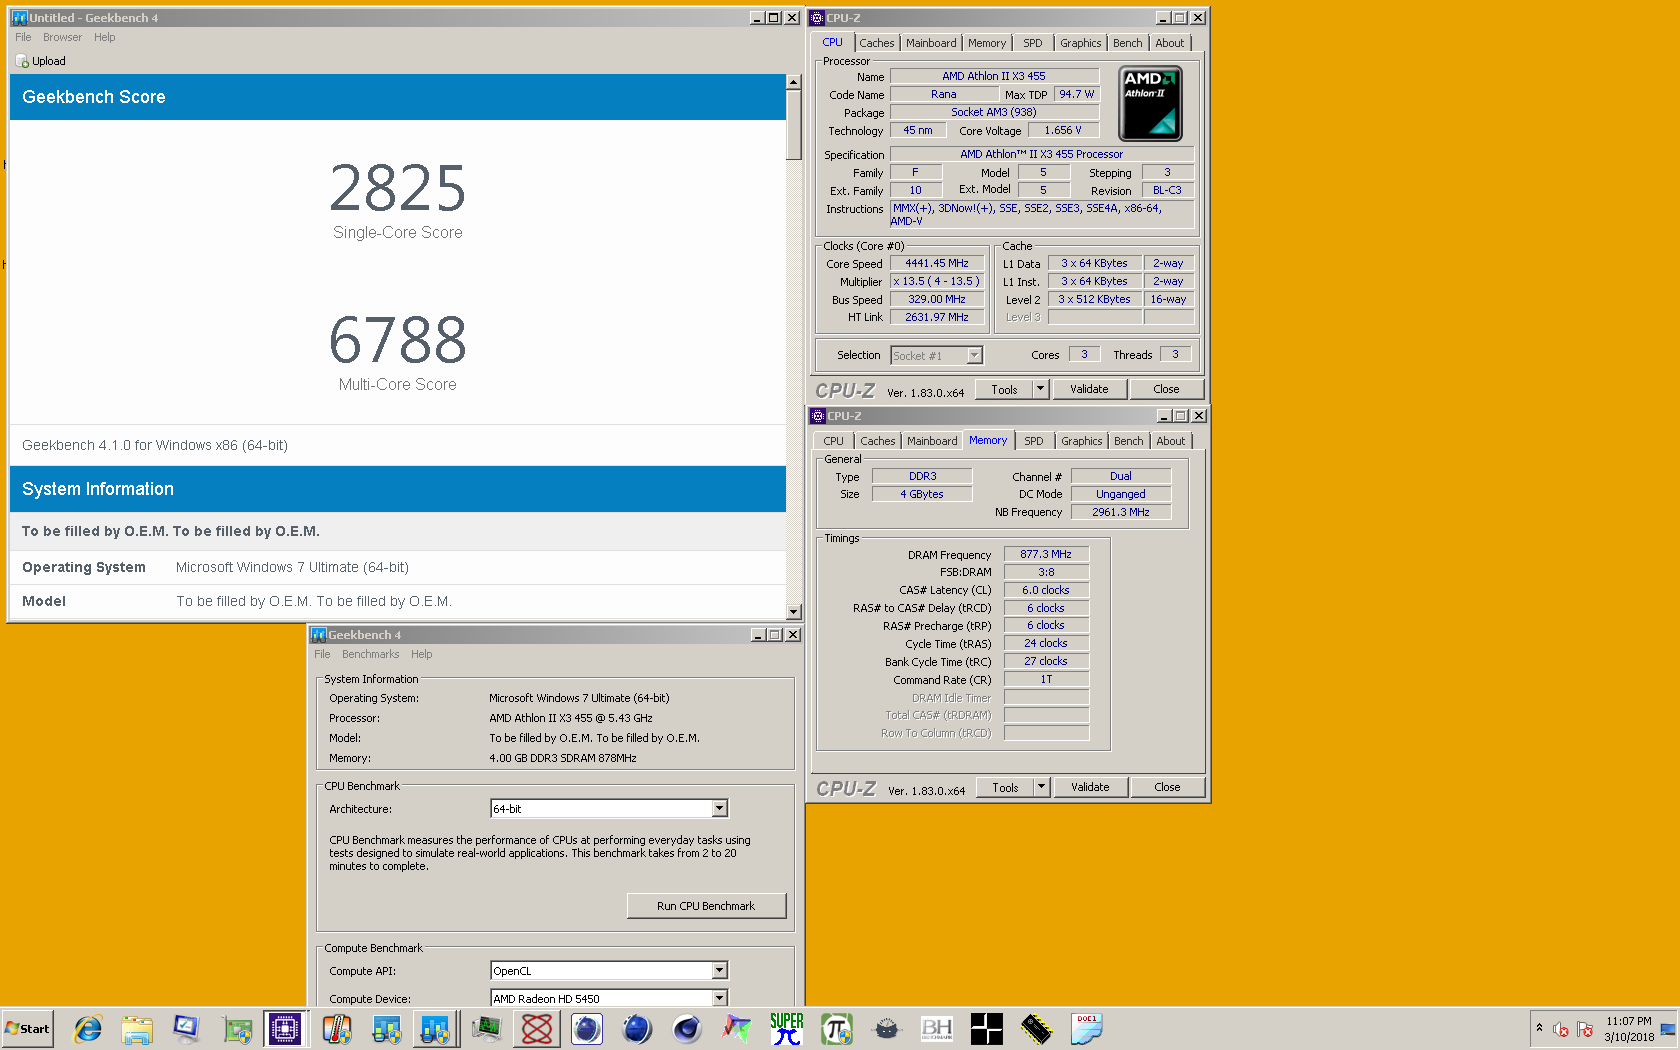
Task: Click the monitor with checkmark taskbar icon
Action: (187, 1029)
